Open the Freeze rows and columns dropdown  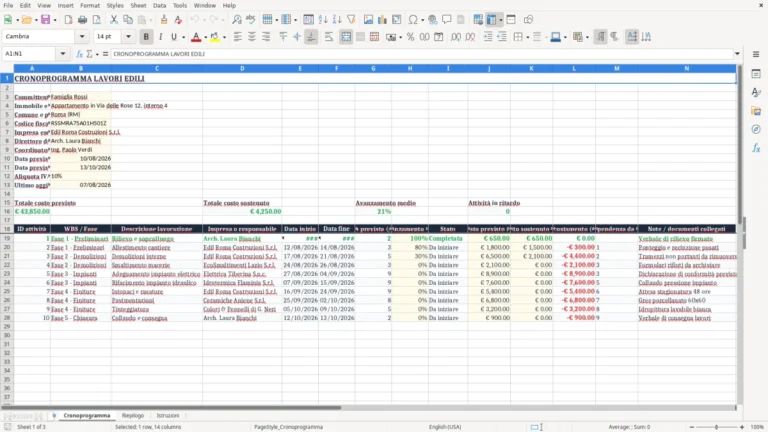pyautogui.click(x=501, y=20)
